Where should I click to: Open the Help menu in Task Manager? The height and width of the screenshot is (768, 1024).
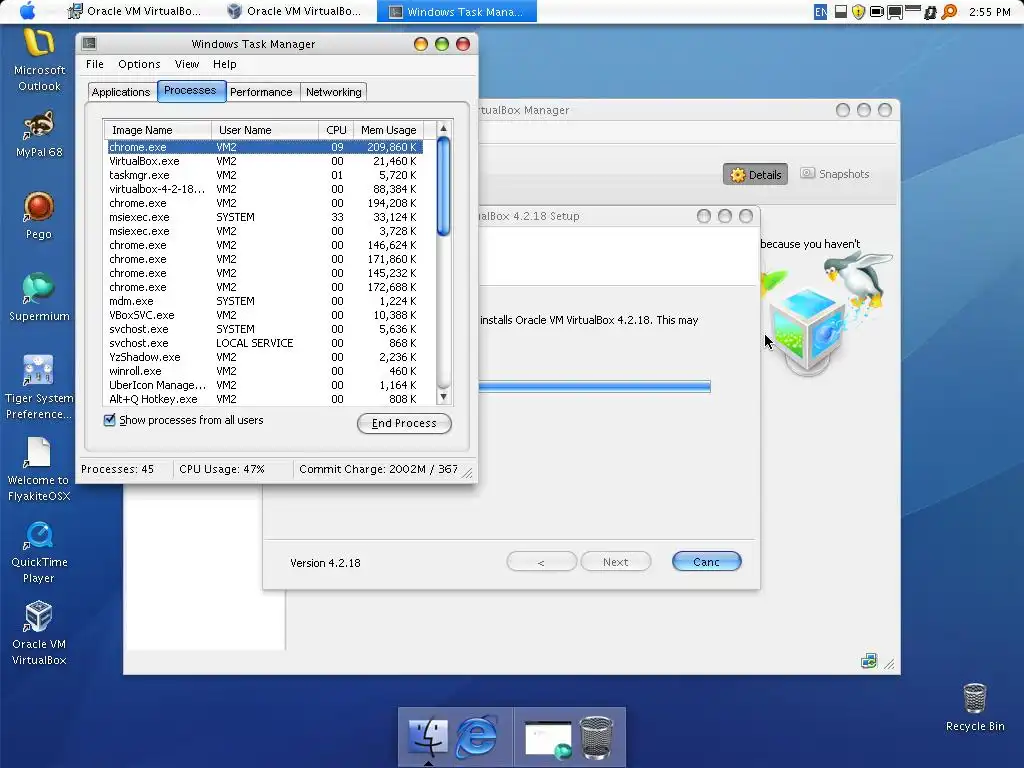[225, 64]
